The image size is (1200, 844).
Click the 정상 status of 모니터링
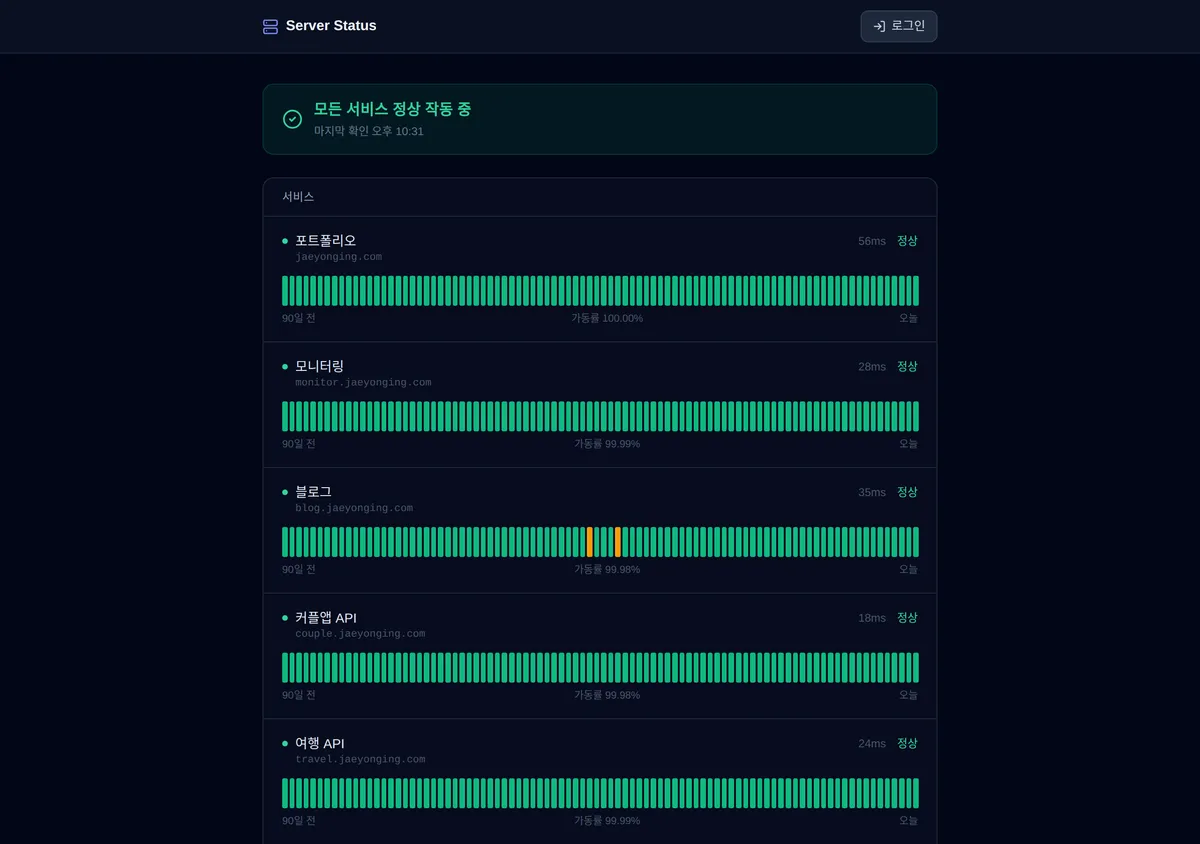click(x=907, y=367)
